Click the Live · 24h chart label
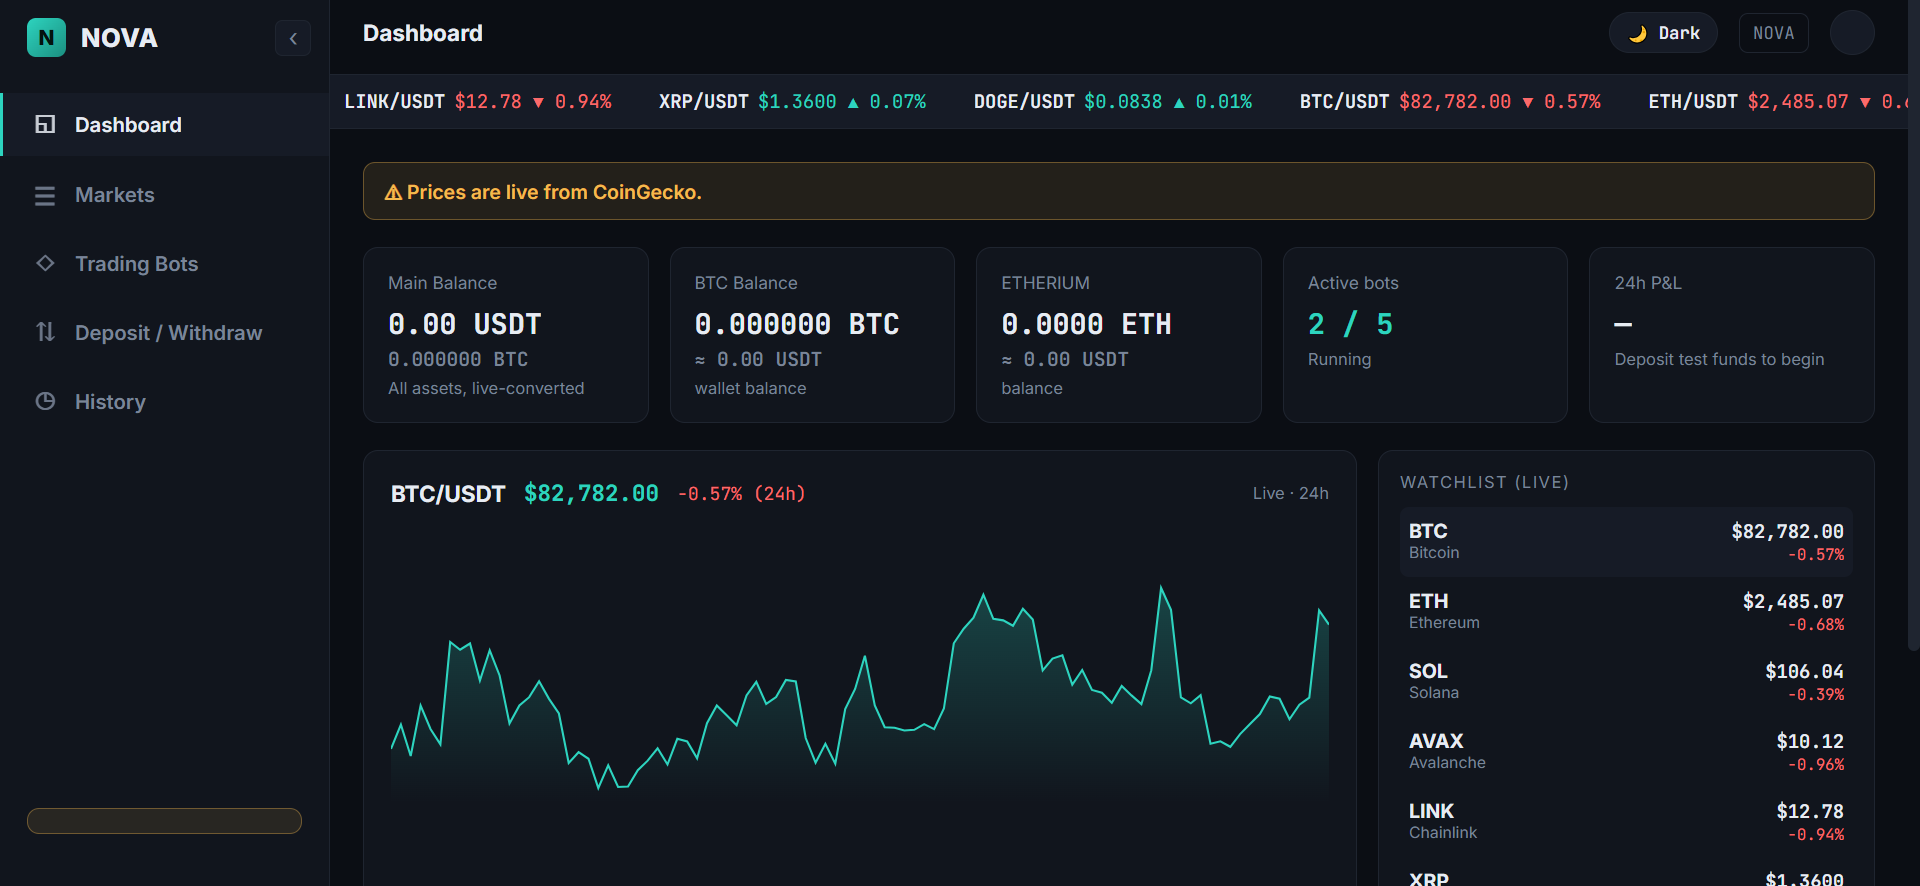The height and width of the screenshot is (886, 1920). (1291, 493)
